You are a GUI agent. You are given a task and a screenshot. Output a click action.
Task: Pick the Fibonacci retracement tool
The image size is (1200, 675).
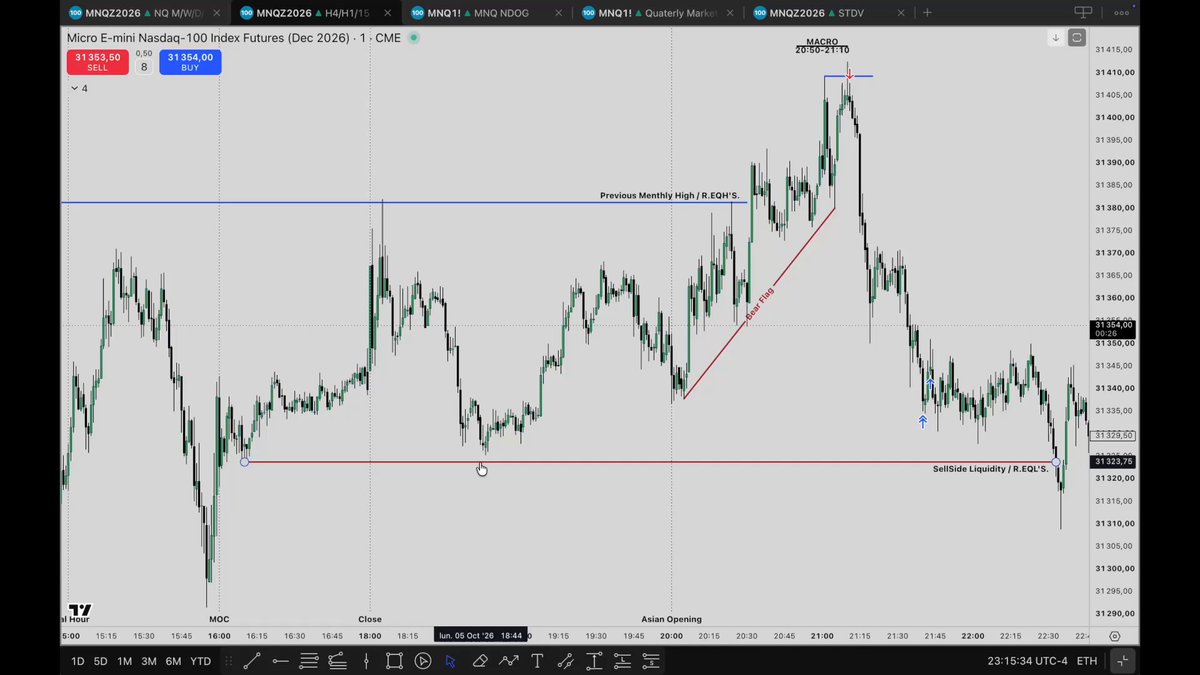309,661
